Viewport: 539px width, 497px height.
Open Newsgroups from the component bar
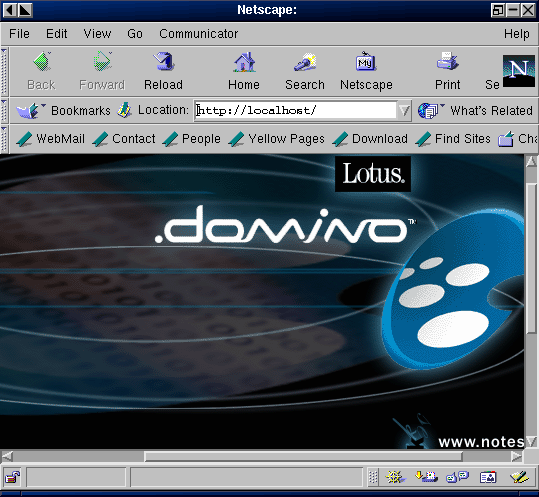[457, 477]
